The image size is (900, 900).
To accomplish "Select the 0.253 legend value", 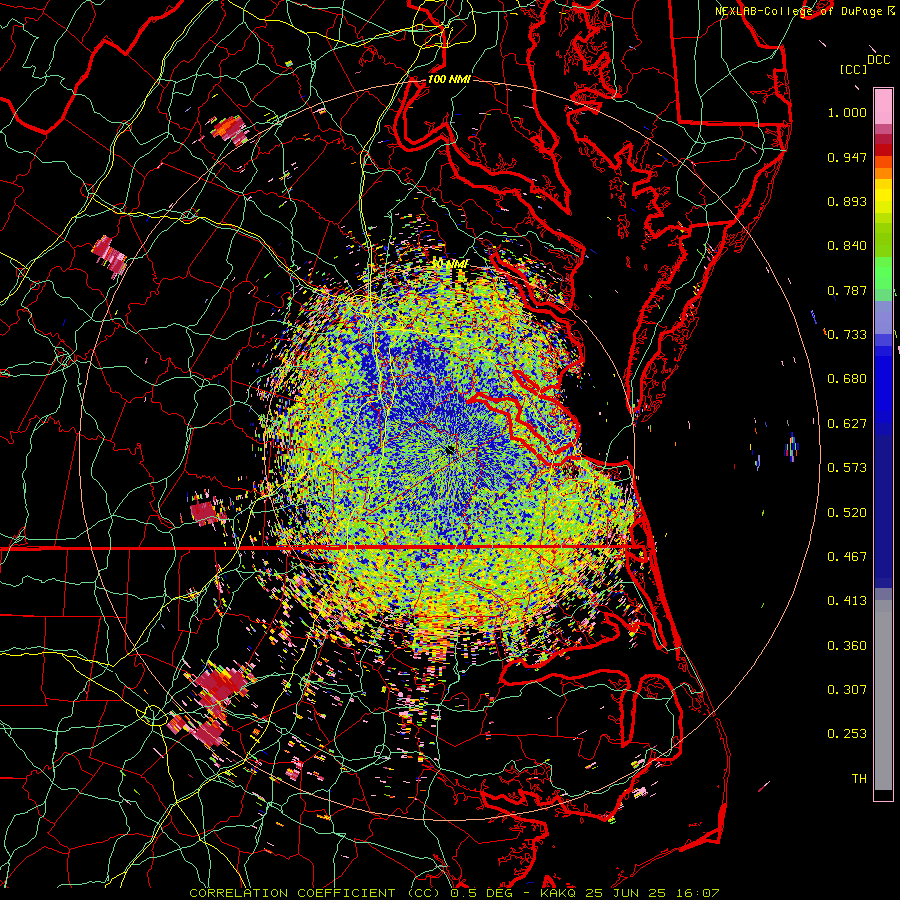I will coord(847,734).
